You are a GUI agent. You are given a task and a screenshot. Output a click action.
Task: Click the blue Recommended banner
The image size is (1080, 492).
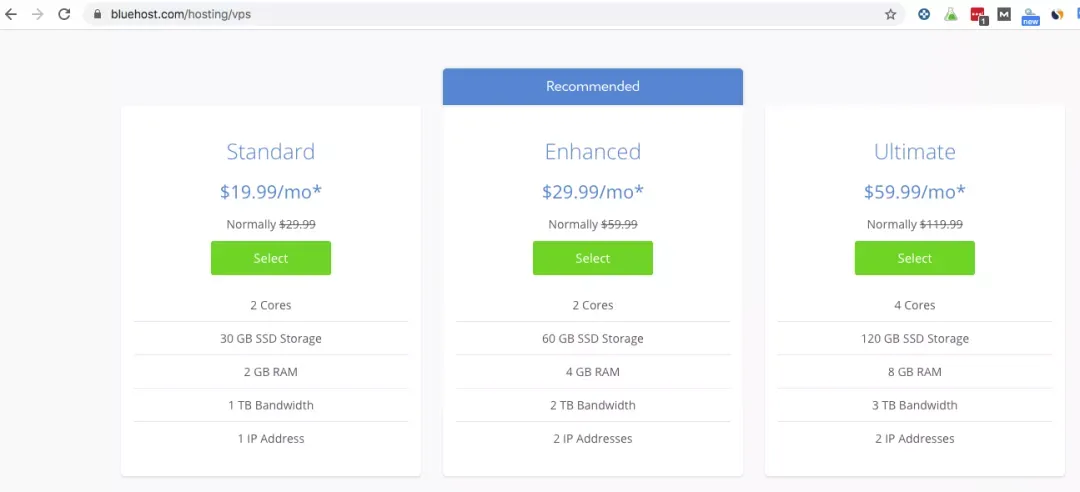tap(592, 87)
